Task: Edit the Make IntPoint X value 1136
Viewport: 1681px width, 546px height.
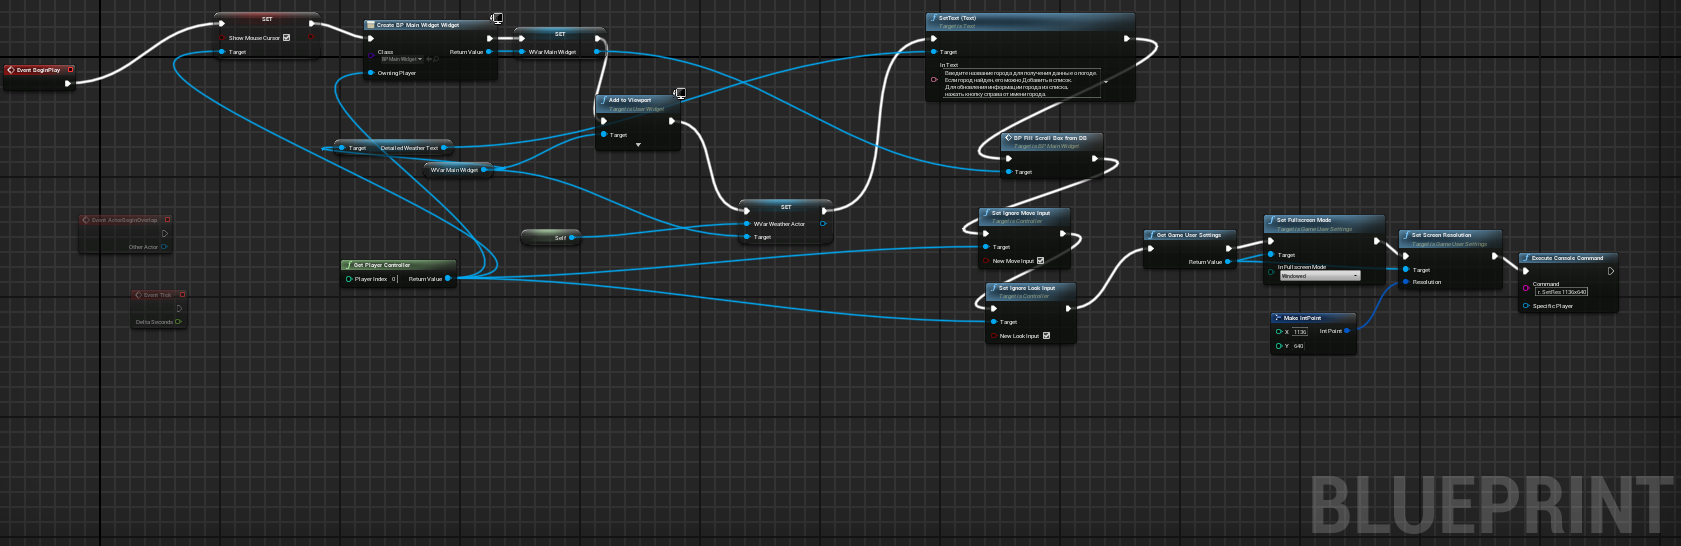Action: coord(1300,332)
